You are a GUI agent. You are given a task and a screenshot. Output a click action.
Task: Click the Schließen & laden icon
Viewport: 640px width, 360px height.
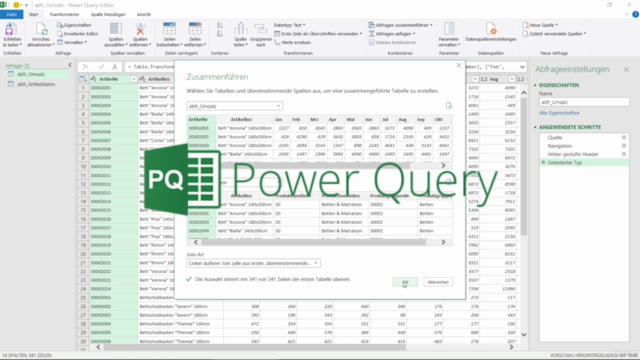click(11, 29)
